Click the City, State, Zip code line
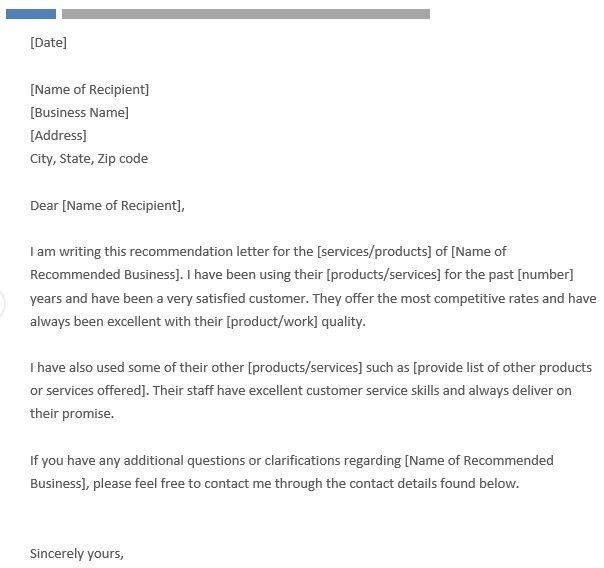Image resolution: width=604 pixels, height=568 pixels. click(89, 159)
